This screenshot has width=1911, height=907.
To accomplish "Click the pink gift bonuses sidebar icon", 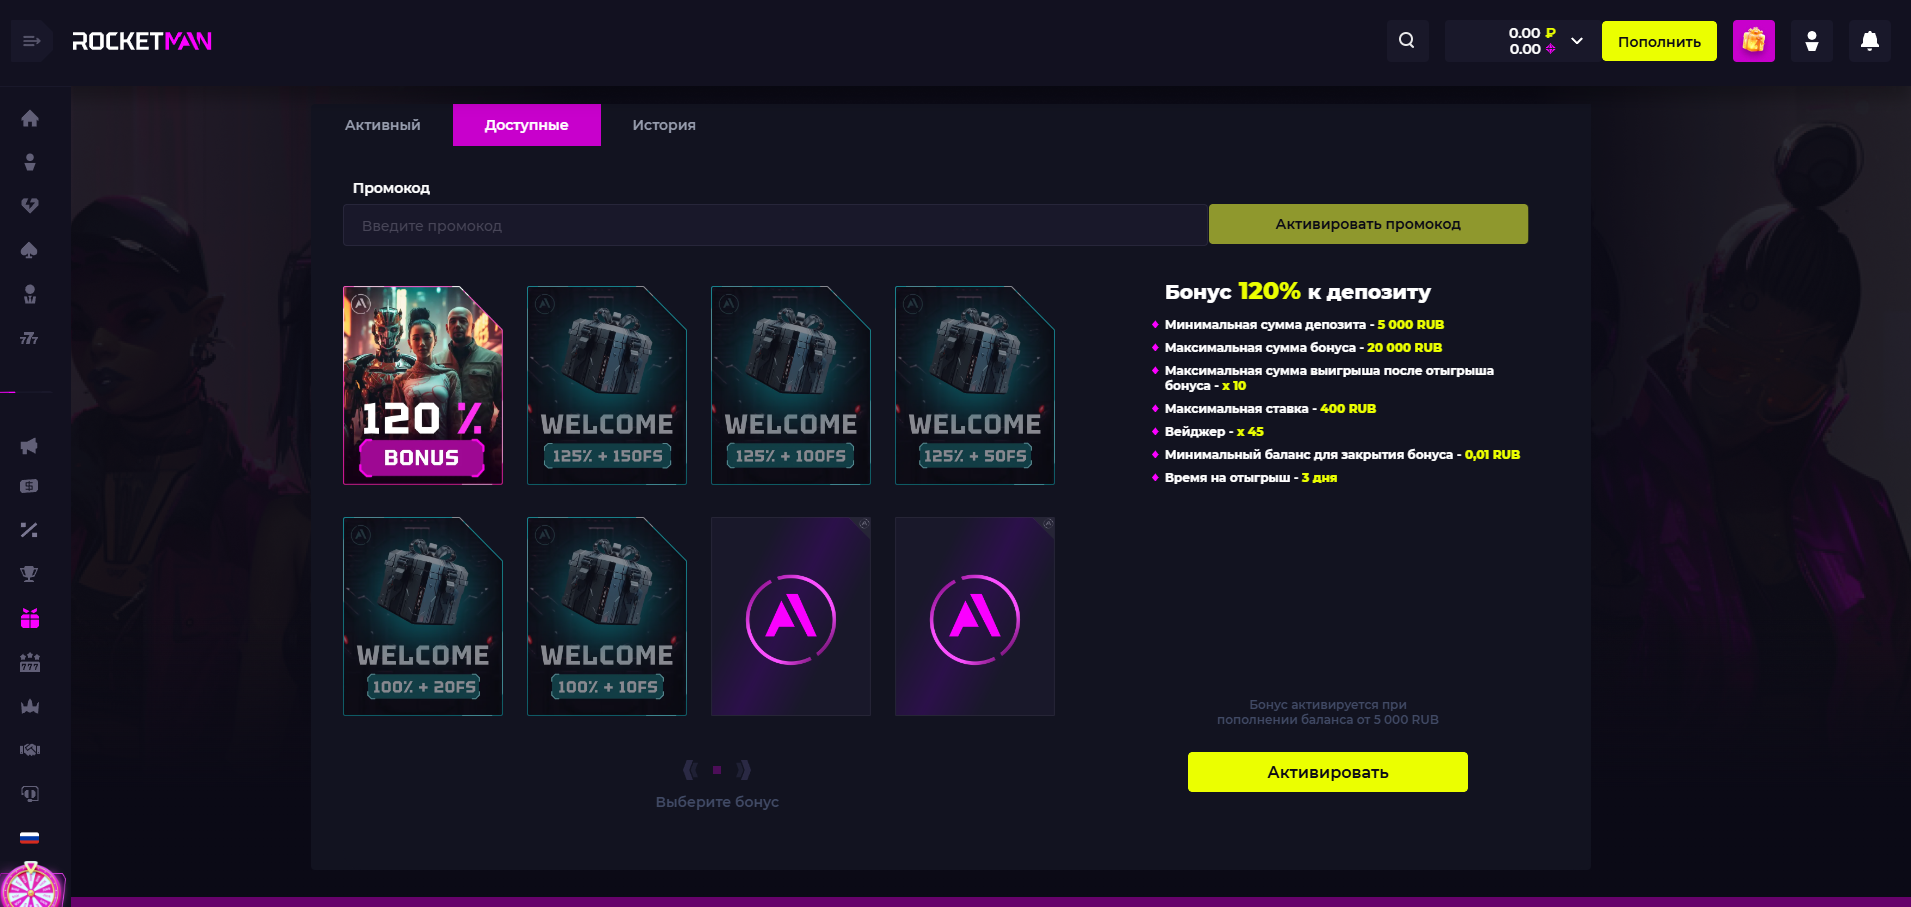I will (x=30, y=618).
